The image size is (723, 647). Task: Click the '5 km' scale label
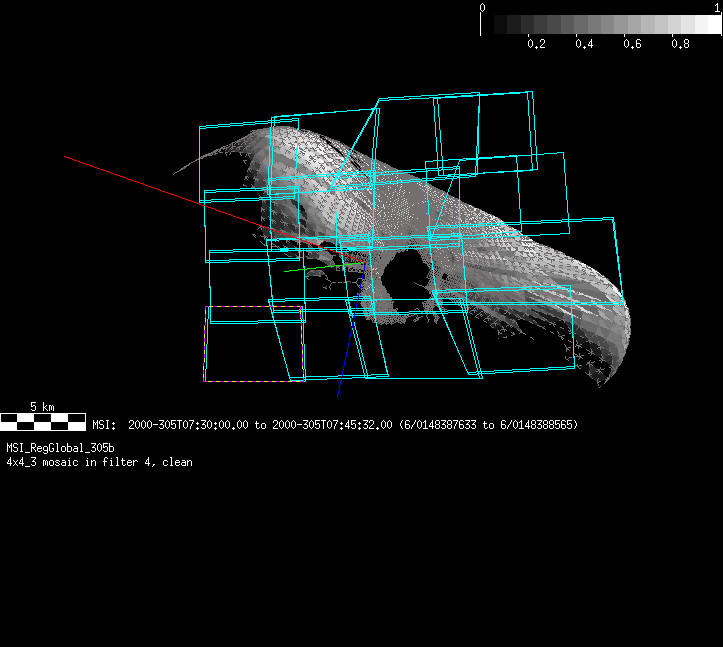41,407
